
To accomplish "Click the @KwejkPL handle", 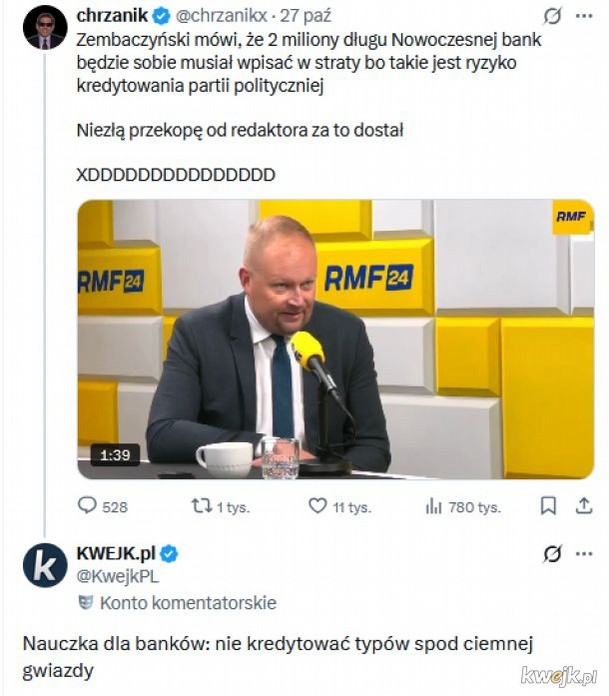I will 117,576.
